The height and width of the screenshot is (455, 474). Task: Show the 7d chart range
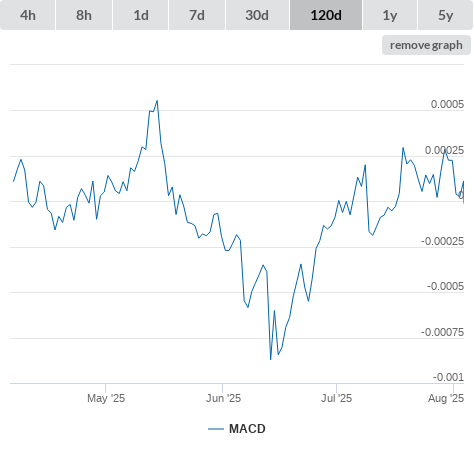[197, 15]
